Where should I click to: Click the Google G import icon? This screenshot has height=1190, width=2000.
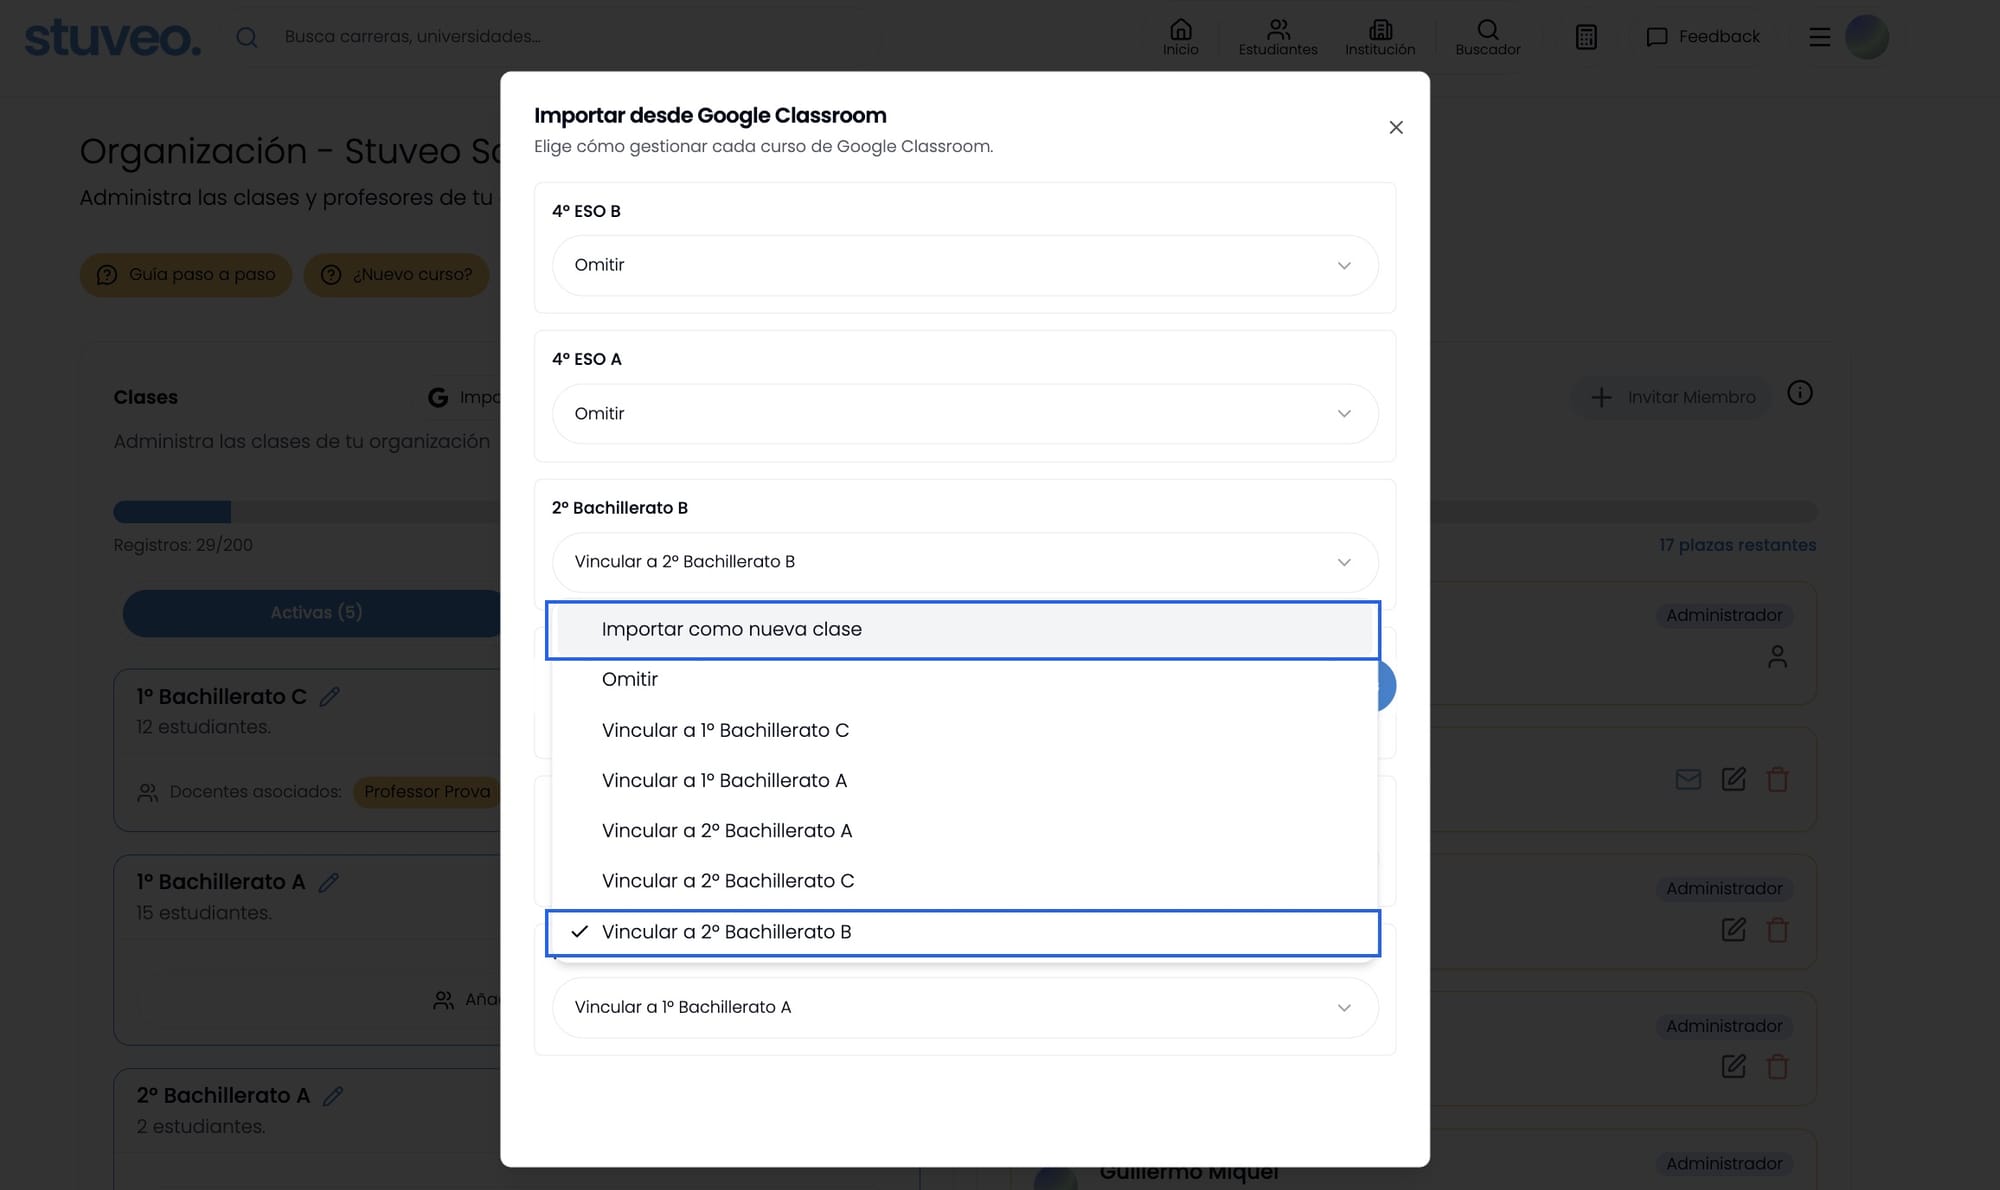click(438, 398)
